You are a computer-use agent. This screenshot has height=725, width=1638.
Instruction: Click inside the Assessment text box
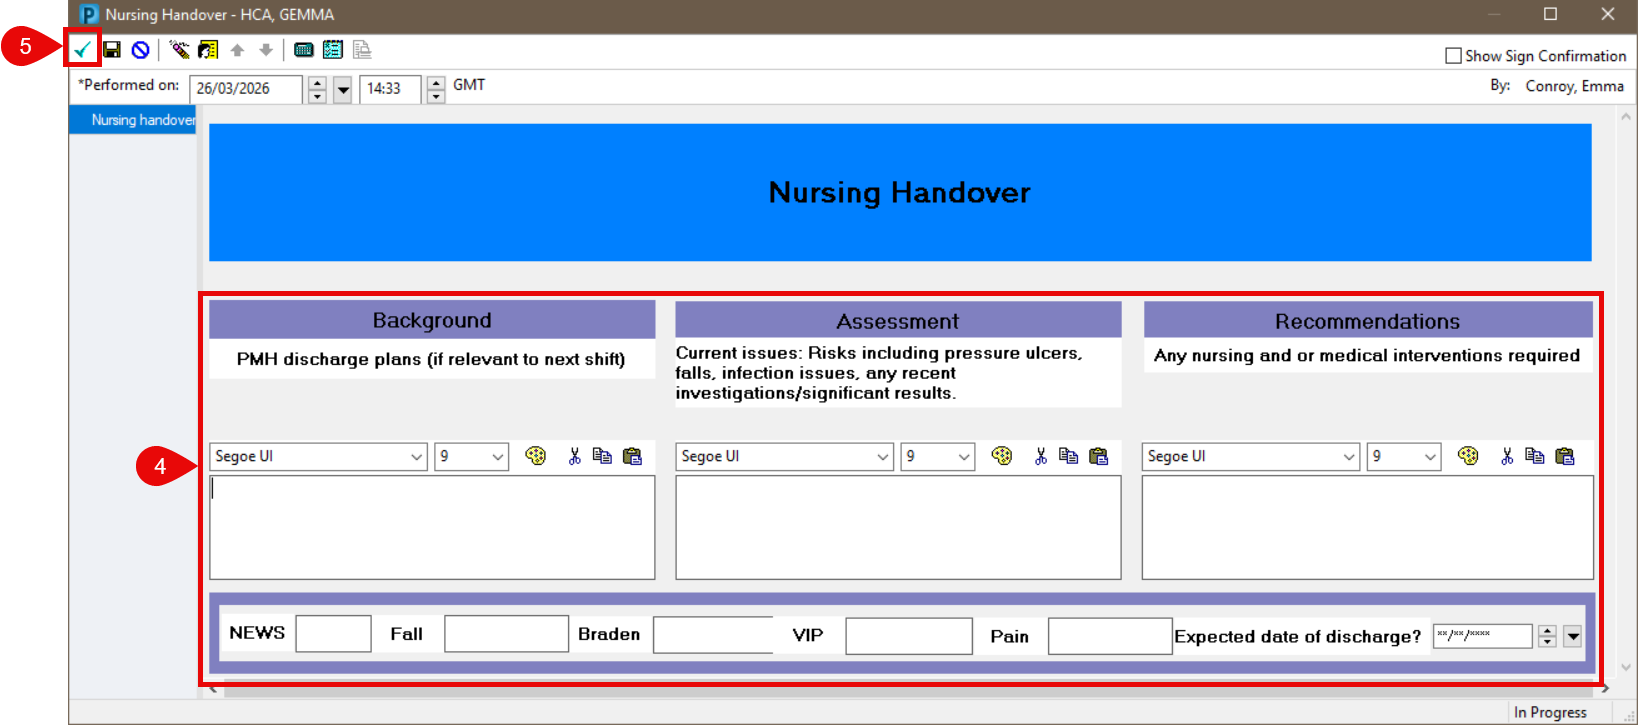coord(897,527)
